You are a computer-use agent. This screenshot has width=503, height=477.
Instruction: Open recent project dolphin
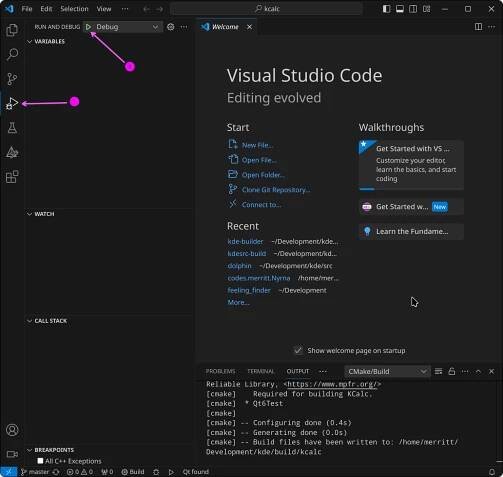(x=239, y=266)
